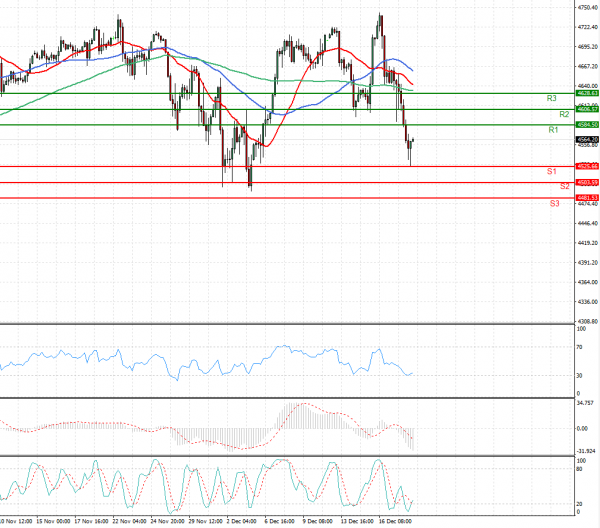
Task: Click the 4336.00 price axis value
Action: [x=588, y=302]
